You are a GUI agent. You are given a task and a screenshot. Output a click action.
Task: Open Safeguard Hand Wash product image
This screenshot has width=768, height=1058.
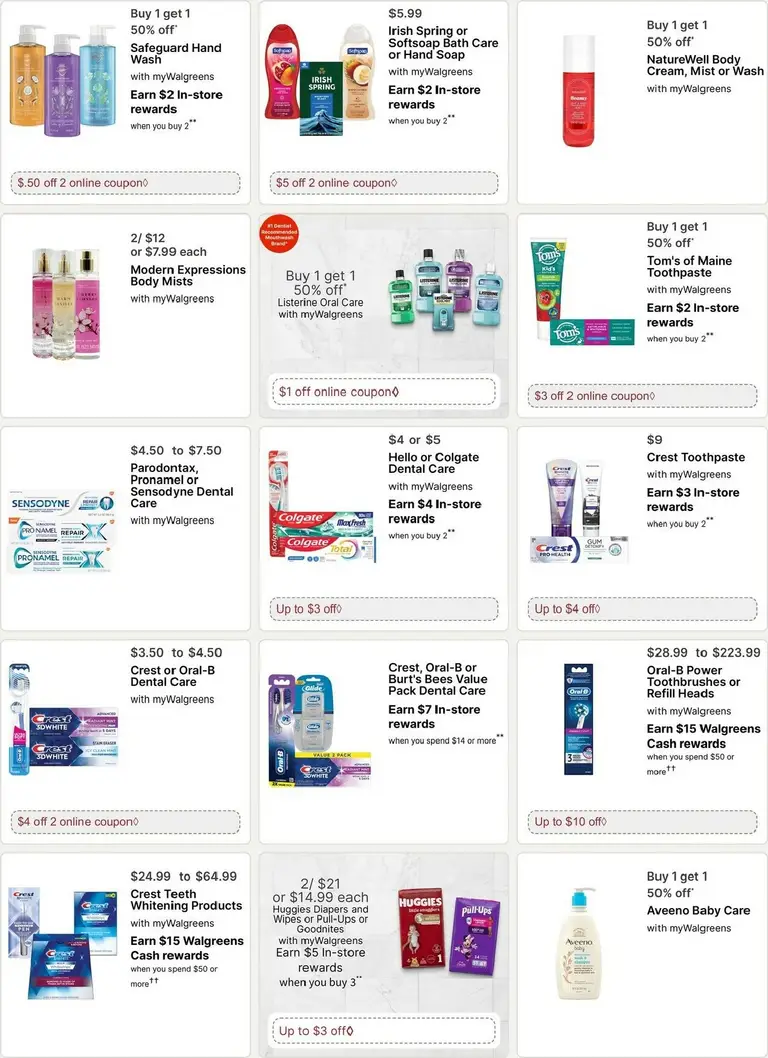(63, 80)
